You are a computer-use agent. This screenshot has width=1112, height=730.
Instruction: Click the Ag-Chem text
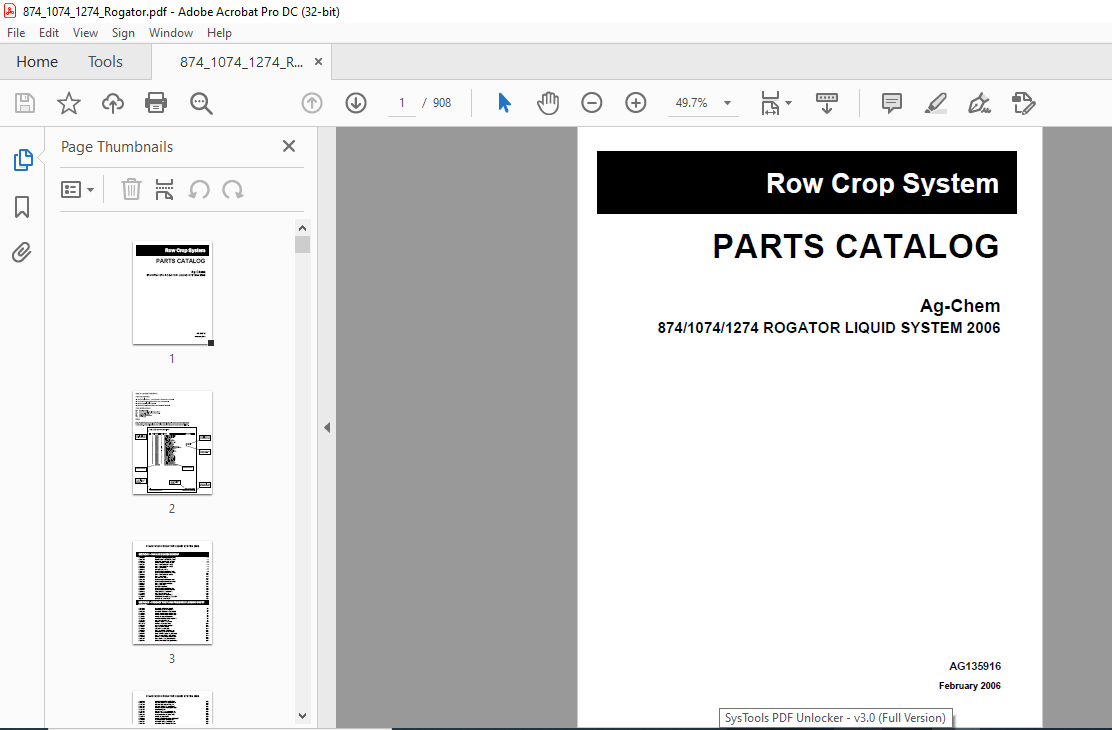[x=960, y=306]
